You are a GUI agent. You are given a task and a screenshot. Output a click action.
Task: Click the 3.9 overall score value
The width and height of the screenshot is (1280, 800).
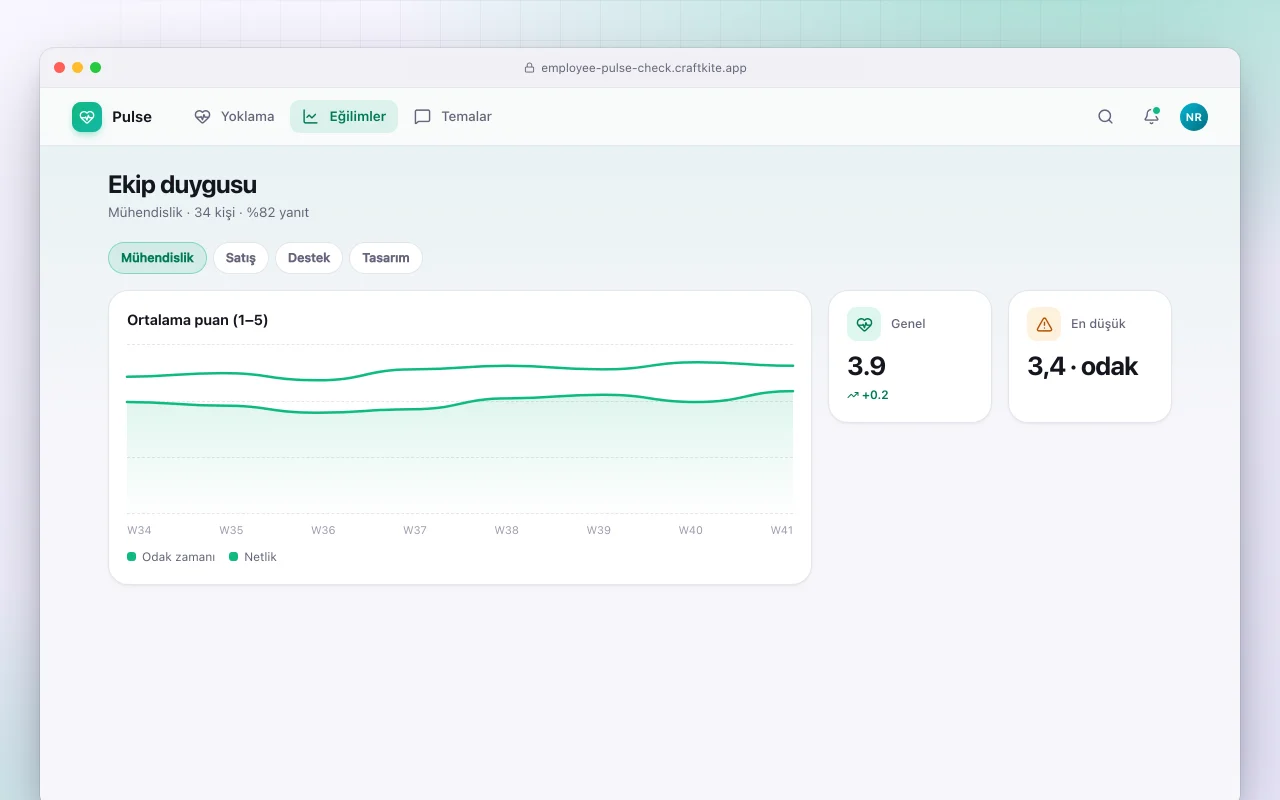tap(867, 366)
